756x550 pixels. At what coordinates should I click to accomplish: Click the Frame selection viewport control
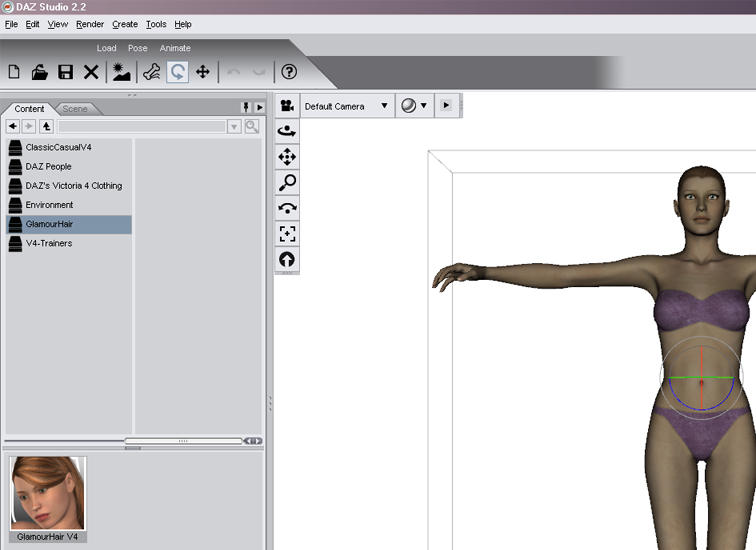click(287, 234)
